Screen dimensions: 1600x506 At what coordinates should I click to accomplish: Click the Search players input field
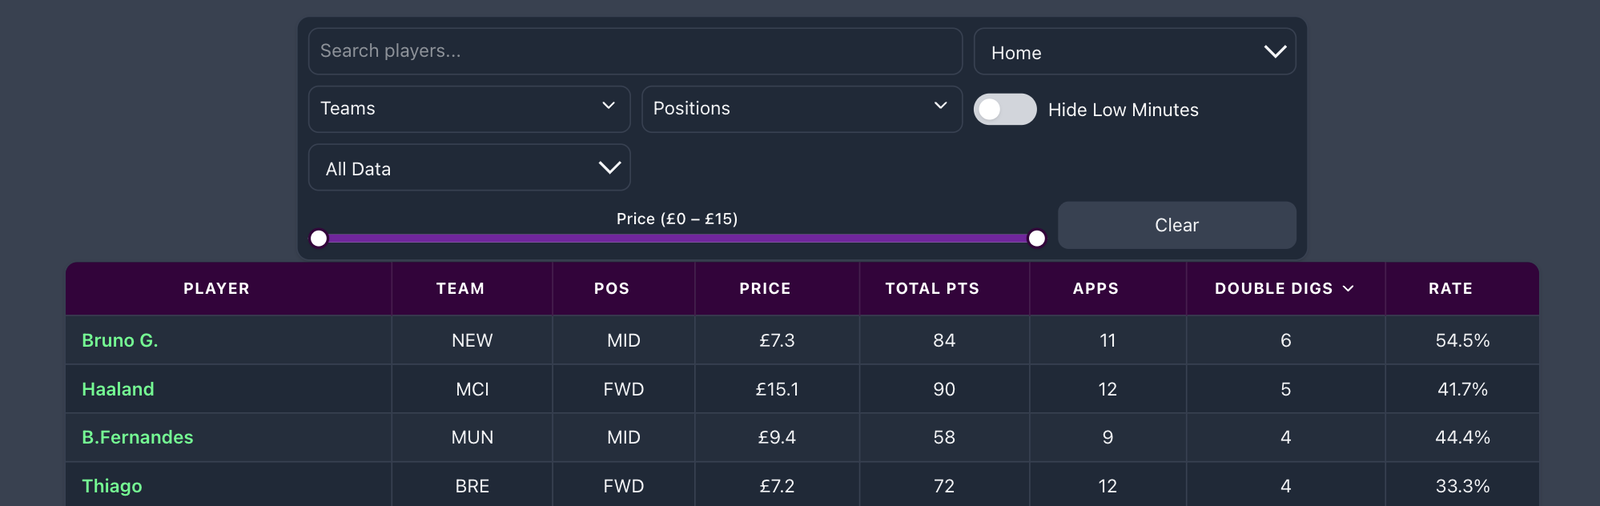[x=635, y=51]
